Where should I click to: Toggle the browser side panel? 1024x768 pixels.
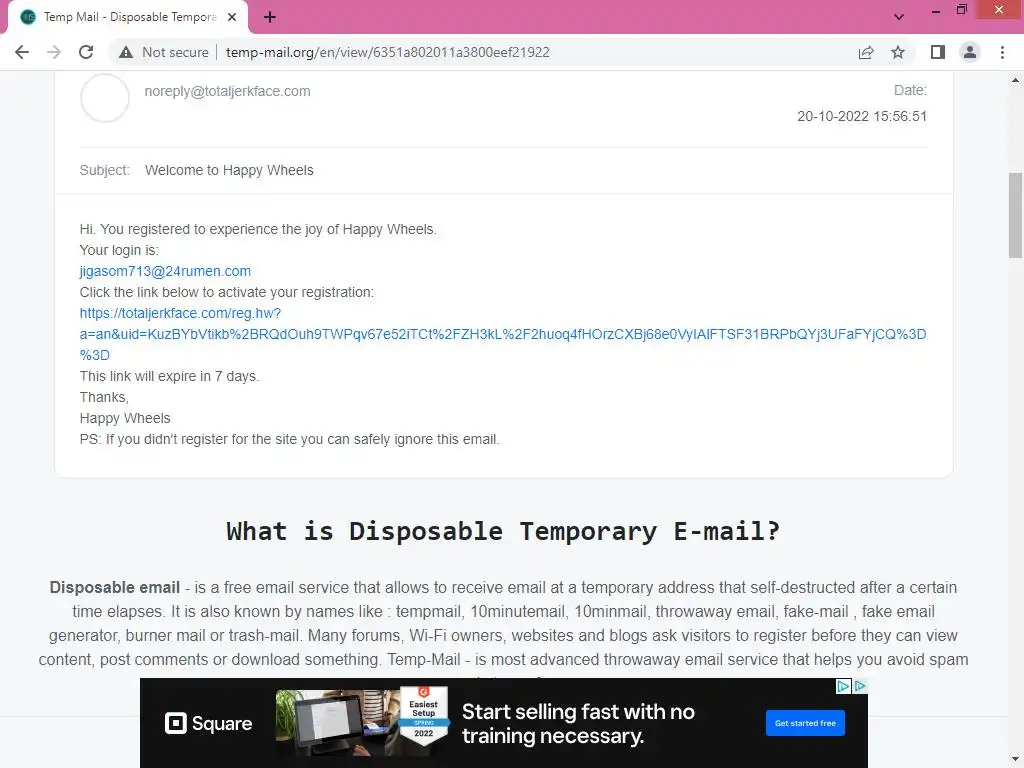938,52
